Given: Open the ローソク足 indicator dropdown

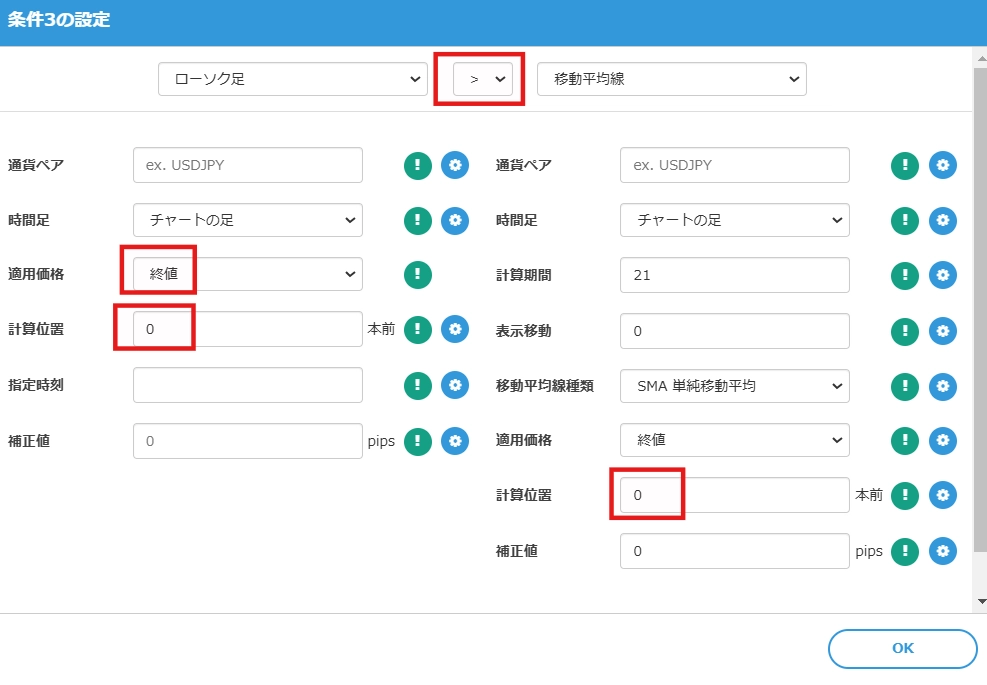Looking at the screenshot, I should (x=292, y=79).
